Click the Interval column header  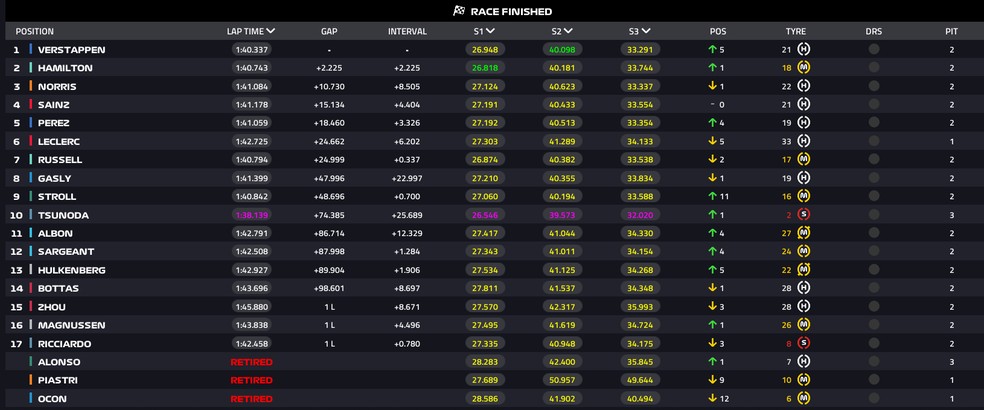point(407,31)
